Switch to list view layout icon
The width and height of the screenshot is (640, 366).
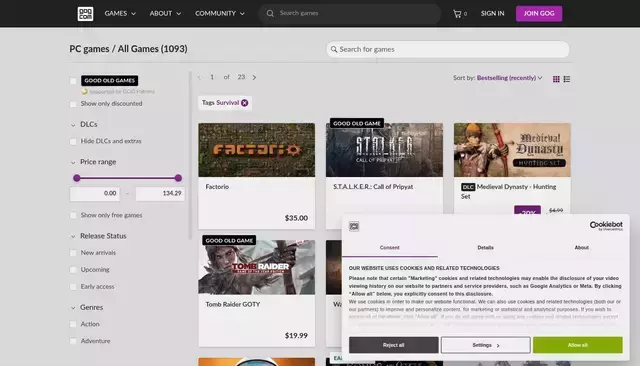(567, 79)
